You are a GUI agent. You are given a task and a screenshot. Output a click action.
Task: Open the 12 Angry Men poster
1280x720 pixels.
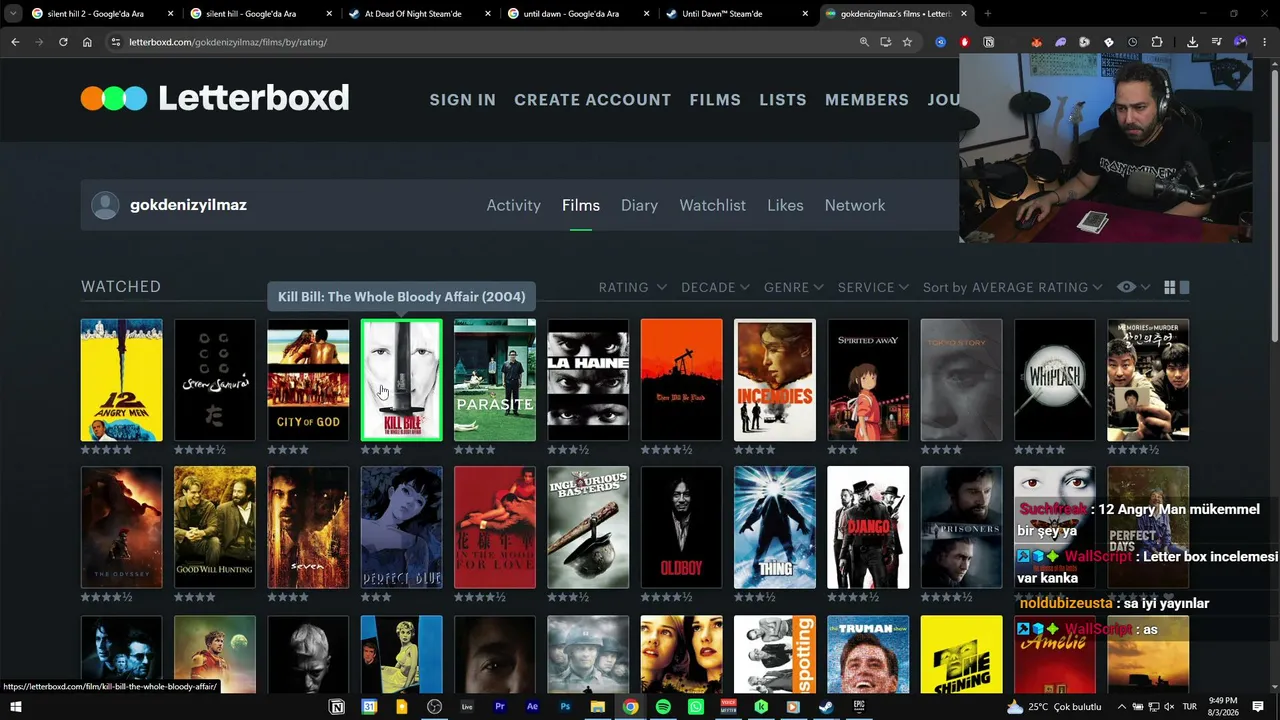[121, 380]
